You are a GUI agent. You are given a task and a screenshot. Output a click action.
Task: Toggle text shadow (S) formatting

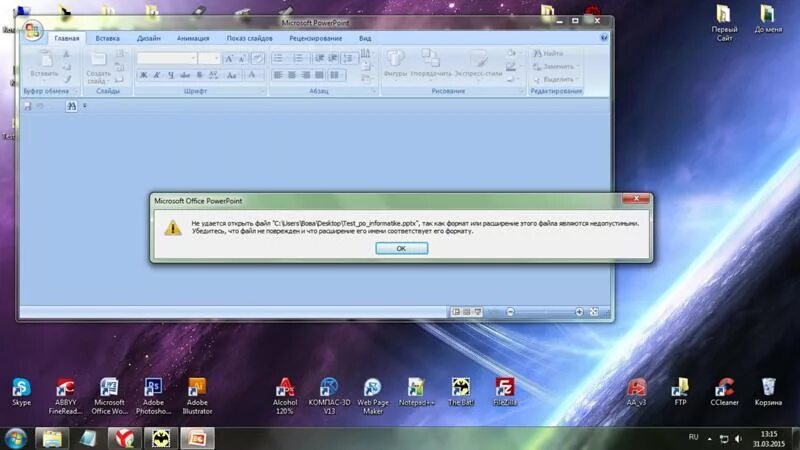click(199, 75)
